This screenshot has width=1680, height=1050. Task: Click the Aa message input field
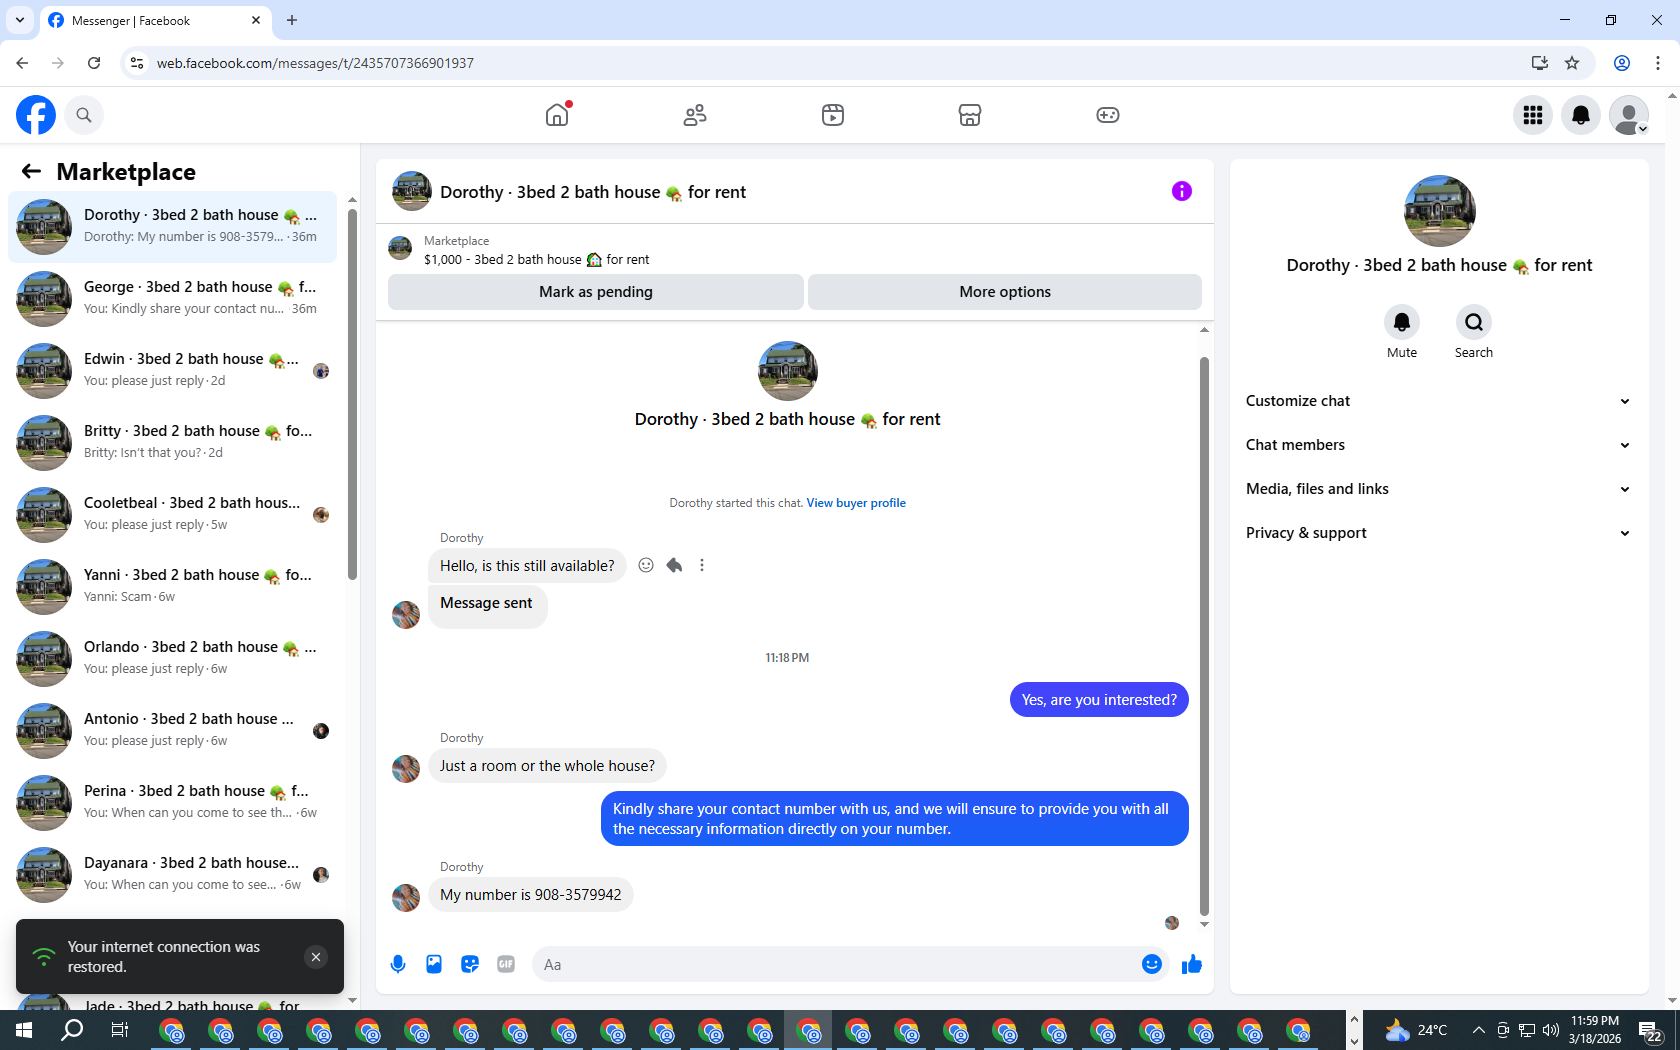click(x=835, y=965)
